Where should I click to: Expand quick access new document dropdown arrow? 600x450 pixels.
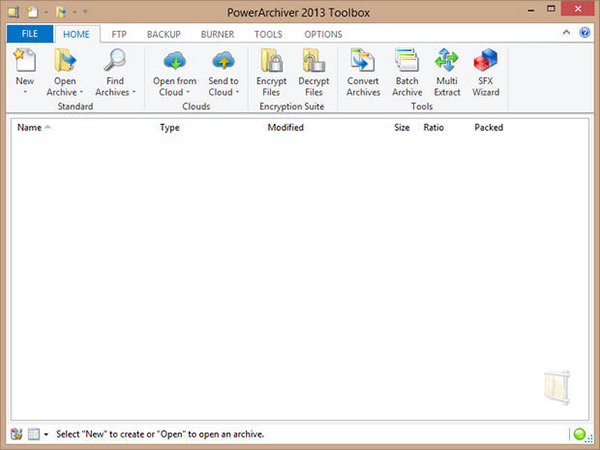pyautogui.click(x=46, y=12)
